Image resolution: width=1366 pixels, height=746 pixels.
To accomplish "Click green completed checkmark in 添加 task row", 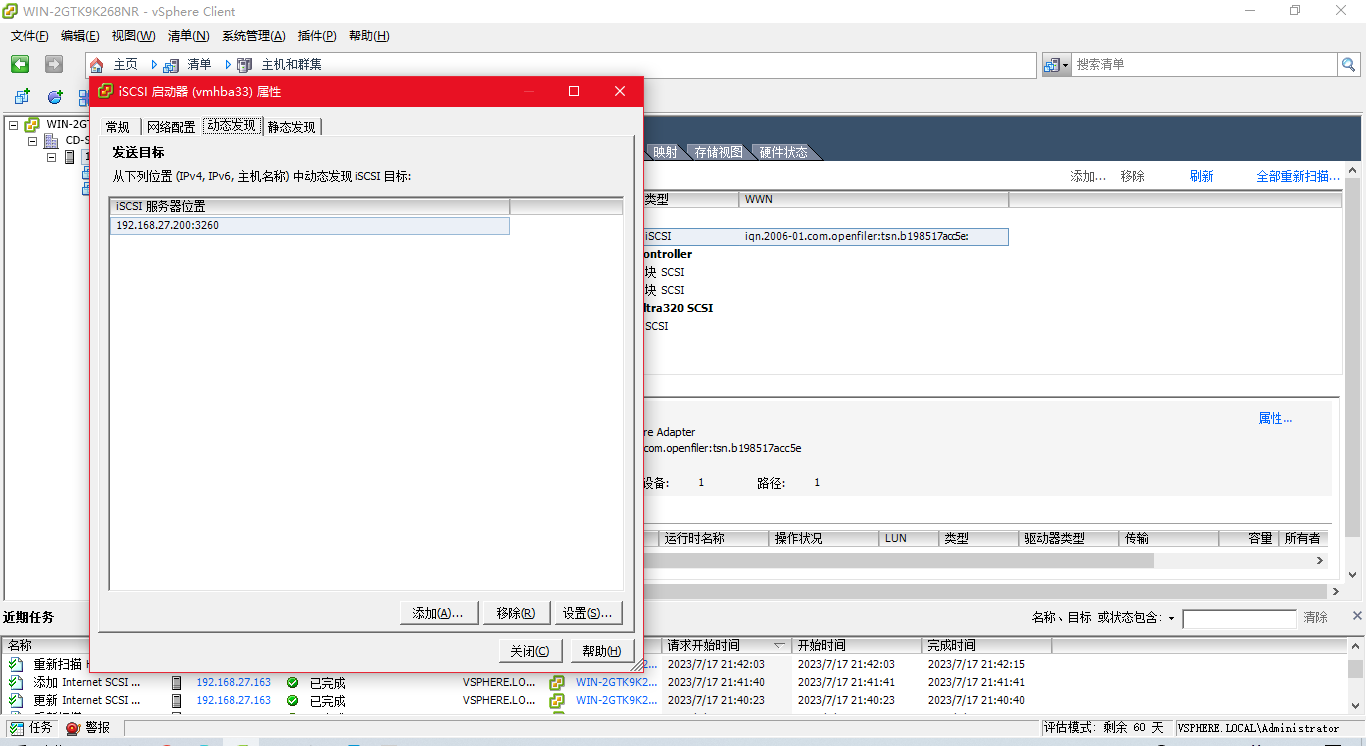I will (x=292, y=682).
